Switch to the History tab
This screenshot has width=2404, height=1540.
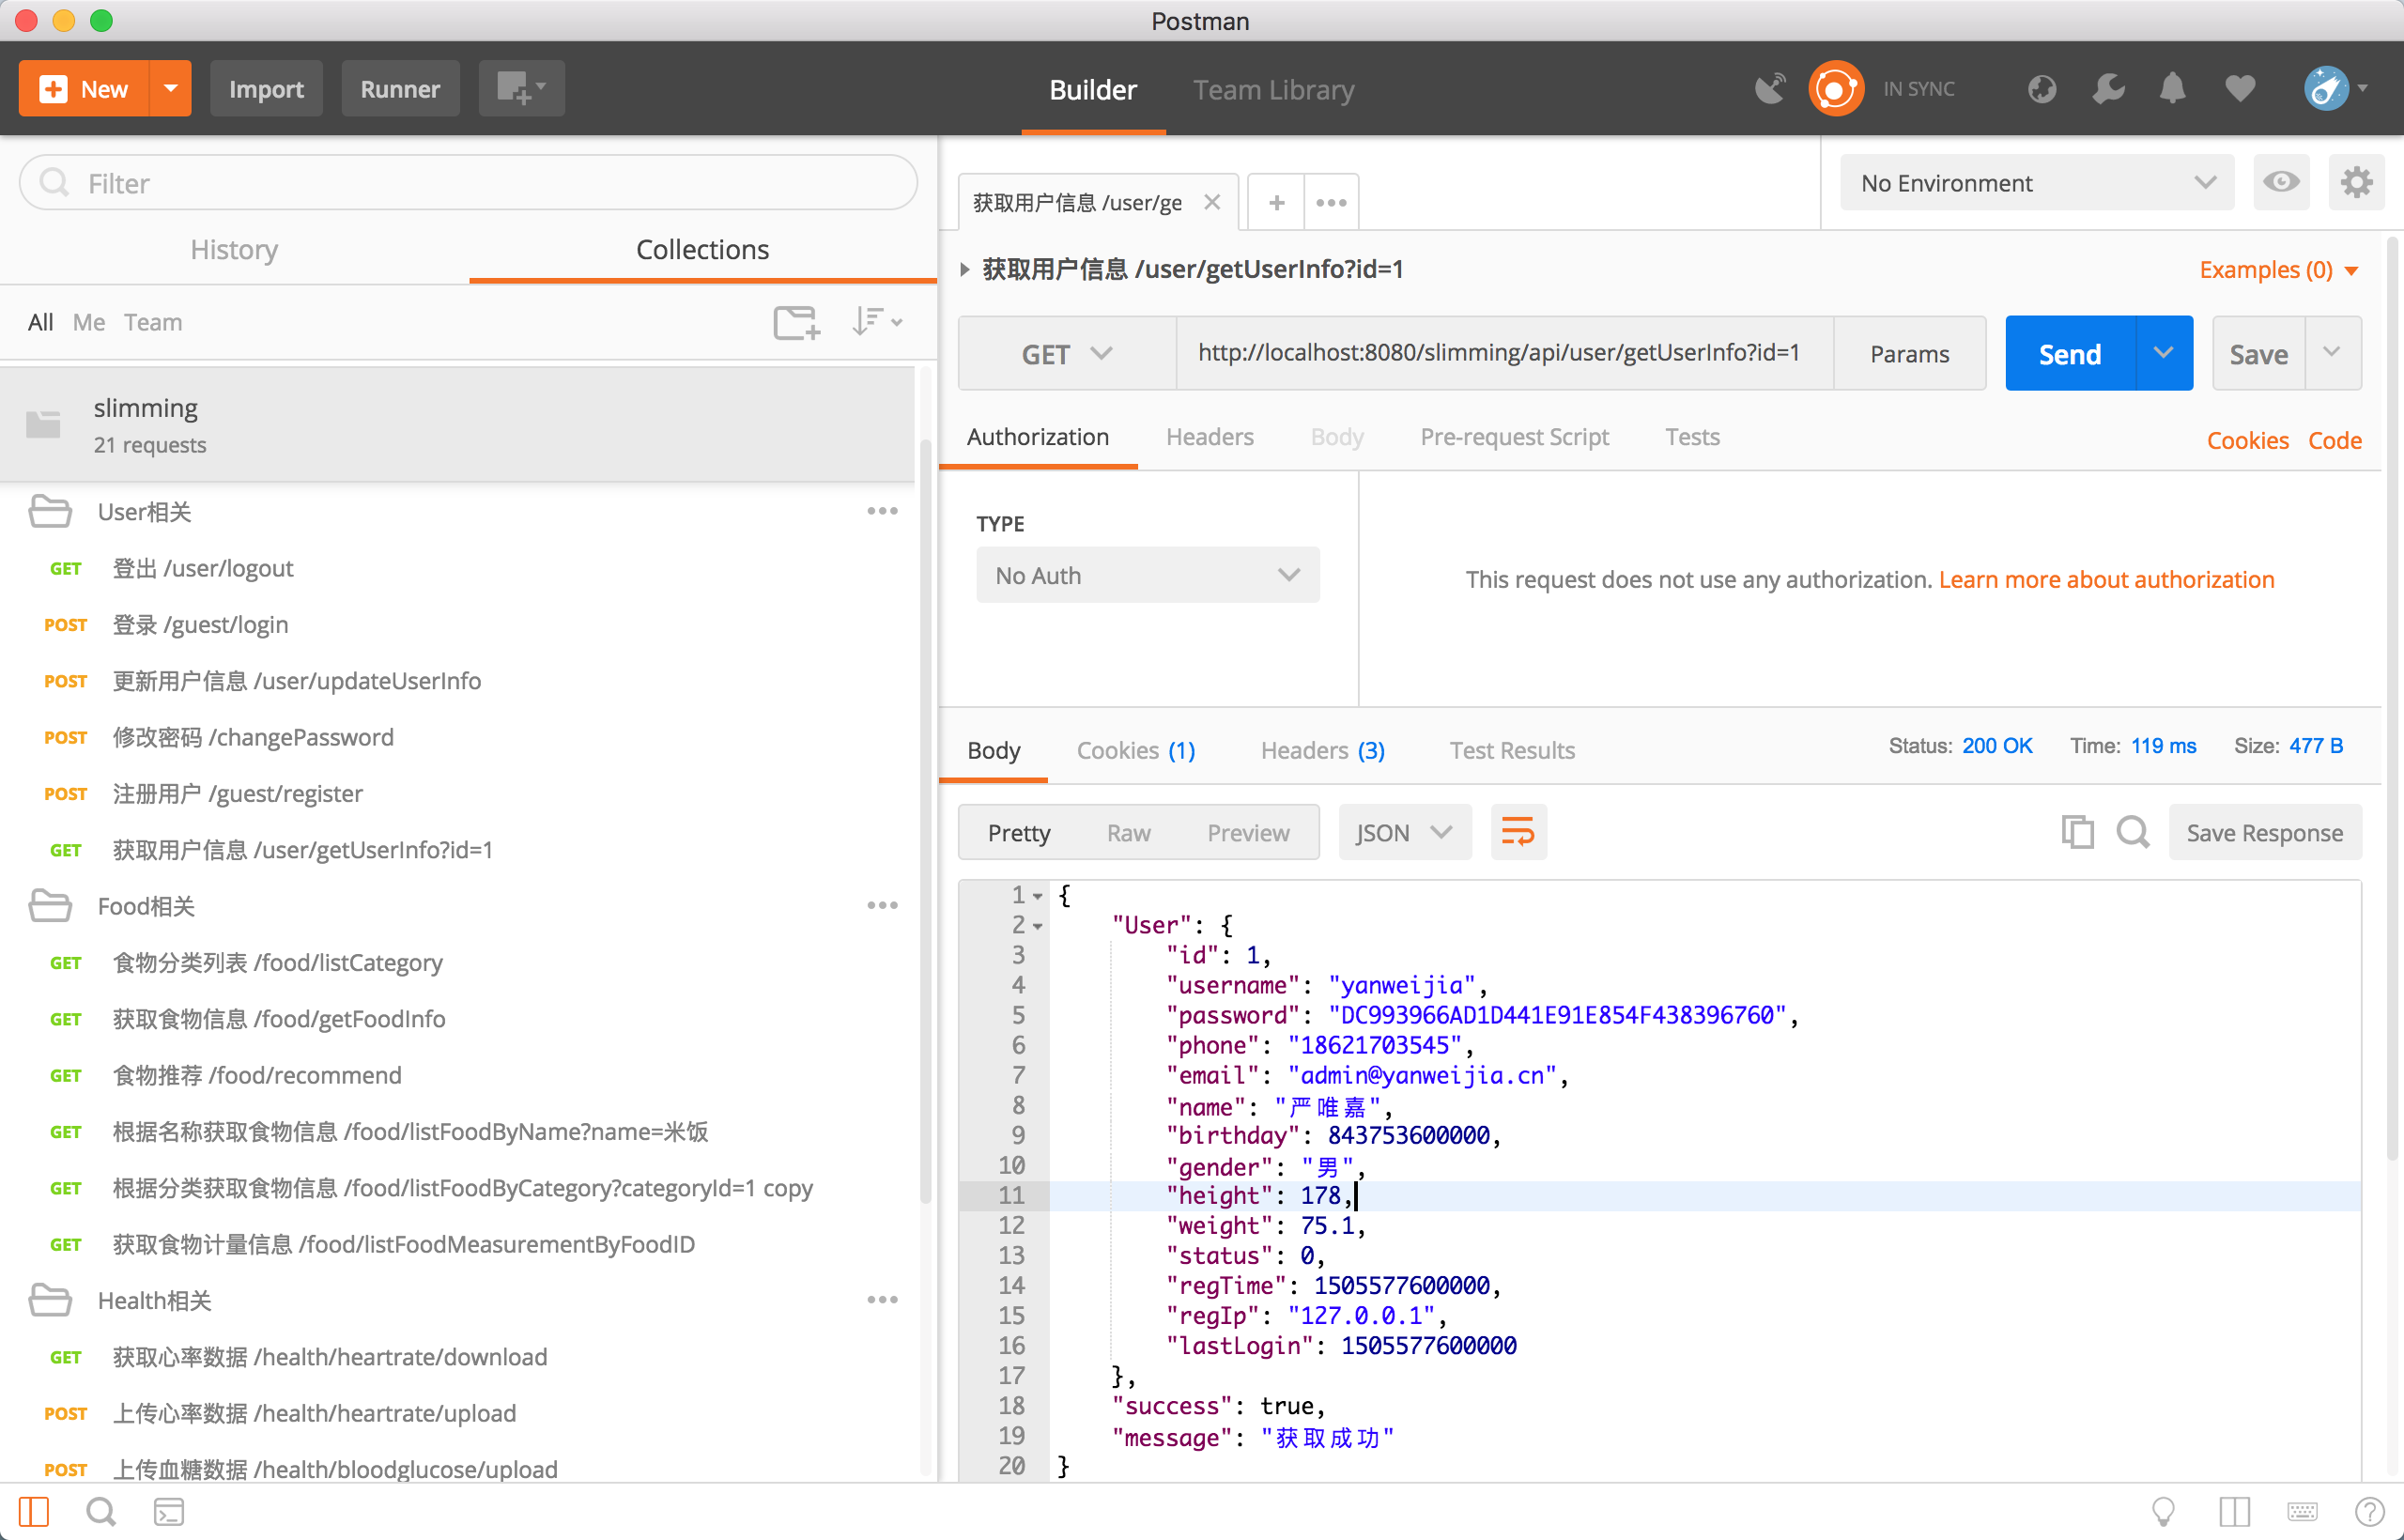point(234,250)
